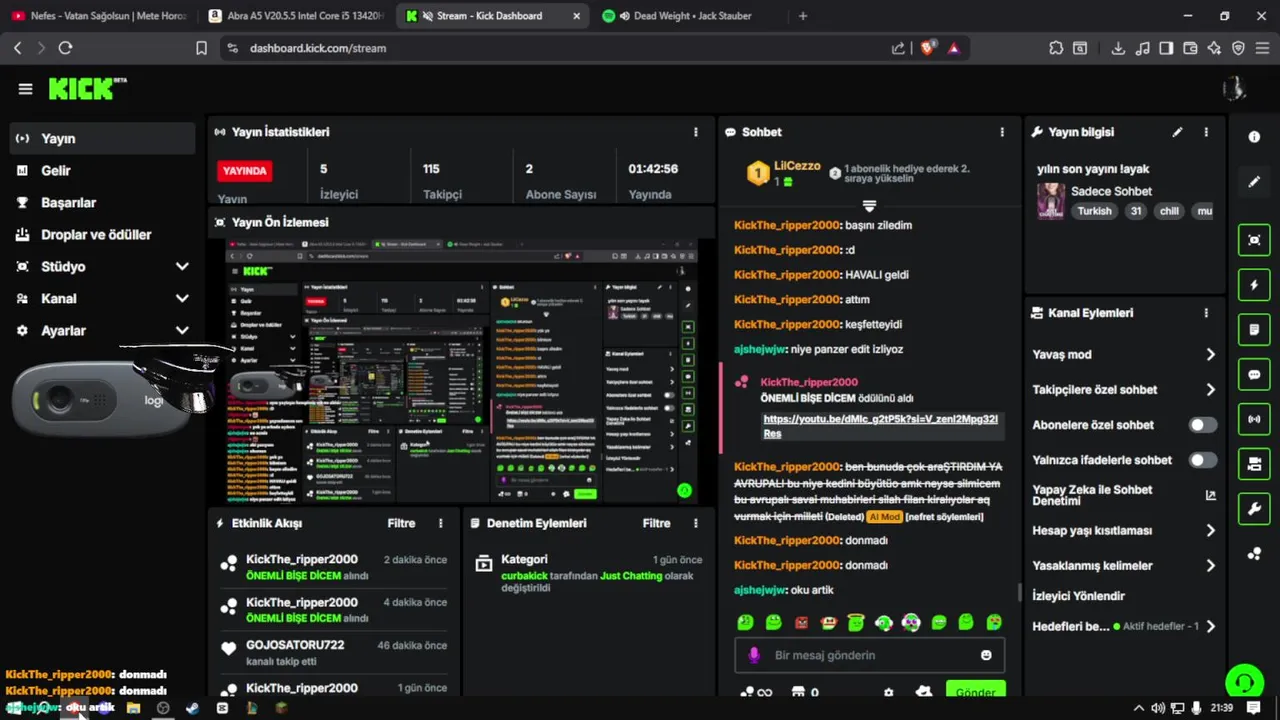Collapse the pinned chat leaderboard arrow
The height and width of the screenshot is (720, 1280).
point(869,206)
